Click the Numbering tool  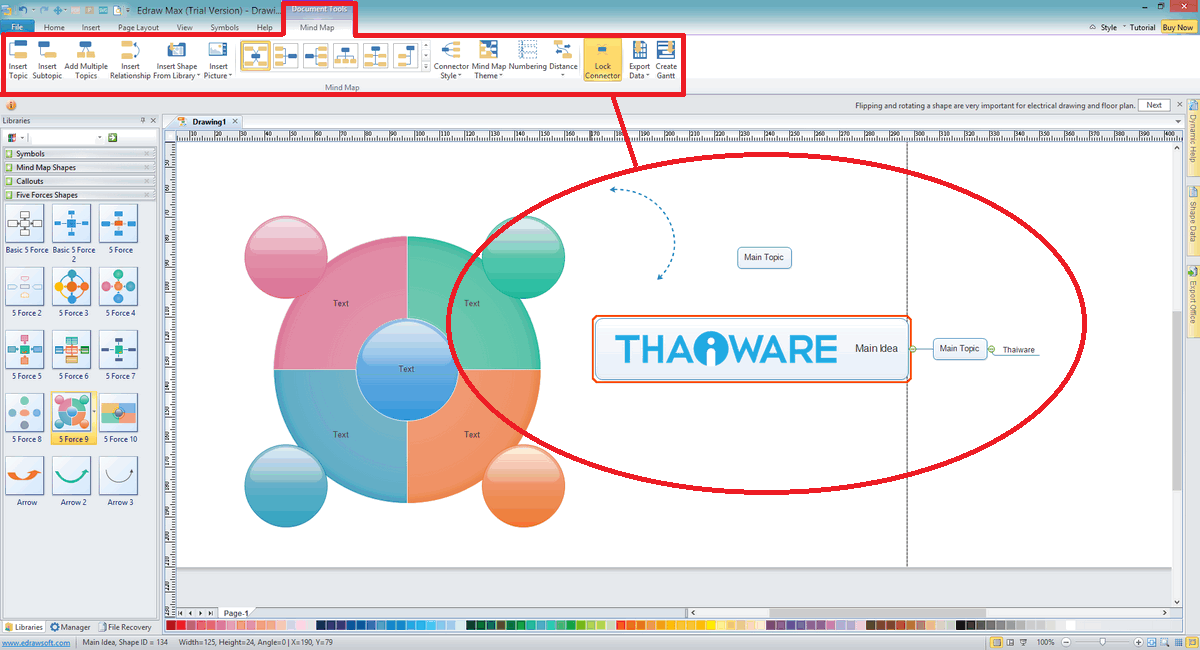pos(528,56)
